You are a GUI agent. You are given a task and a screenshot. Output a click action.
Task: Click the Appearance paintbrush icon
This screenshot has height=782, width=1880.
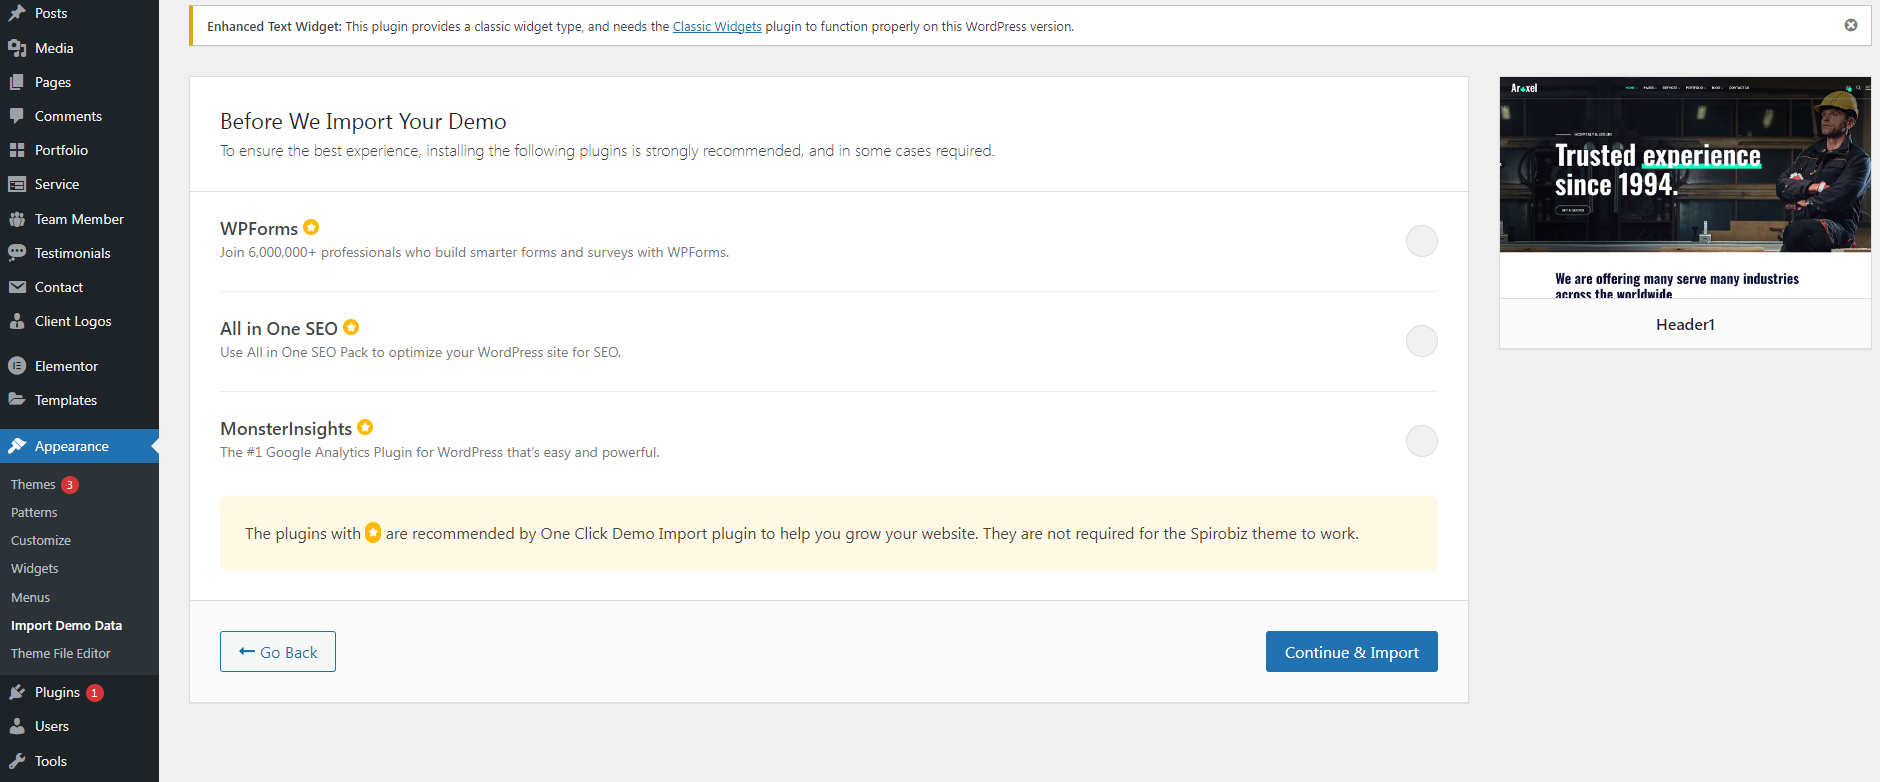coord(17,446)
